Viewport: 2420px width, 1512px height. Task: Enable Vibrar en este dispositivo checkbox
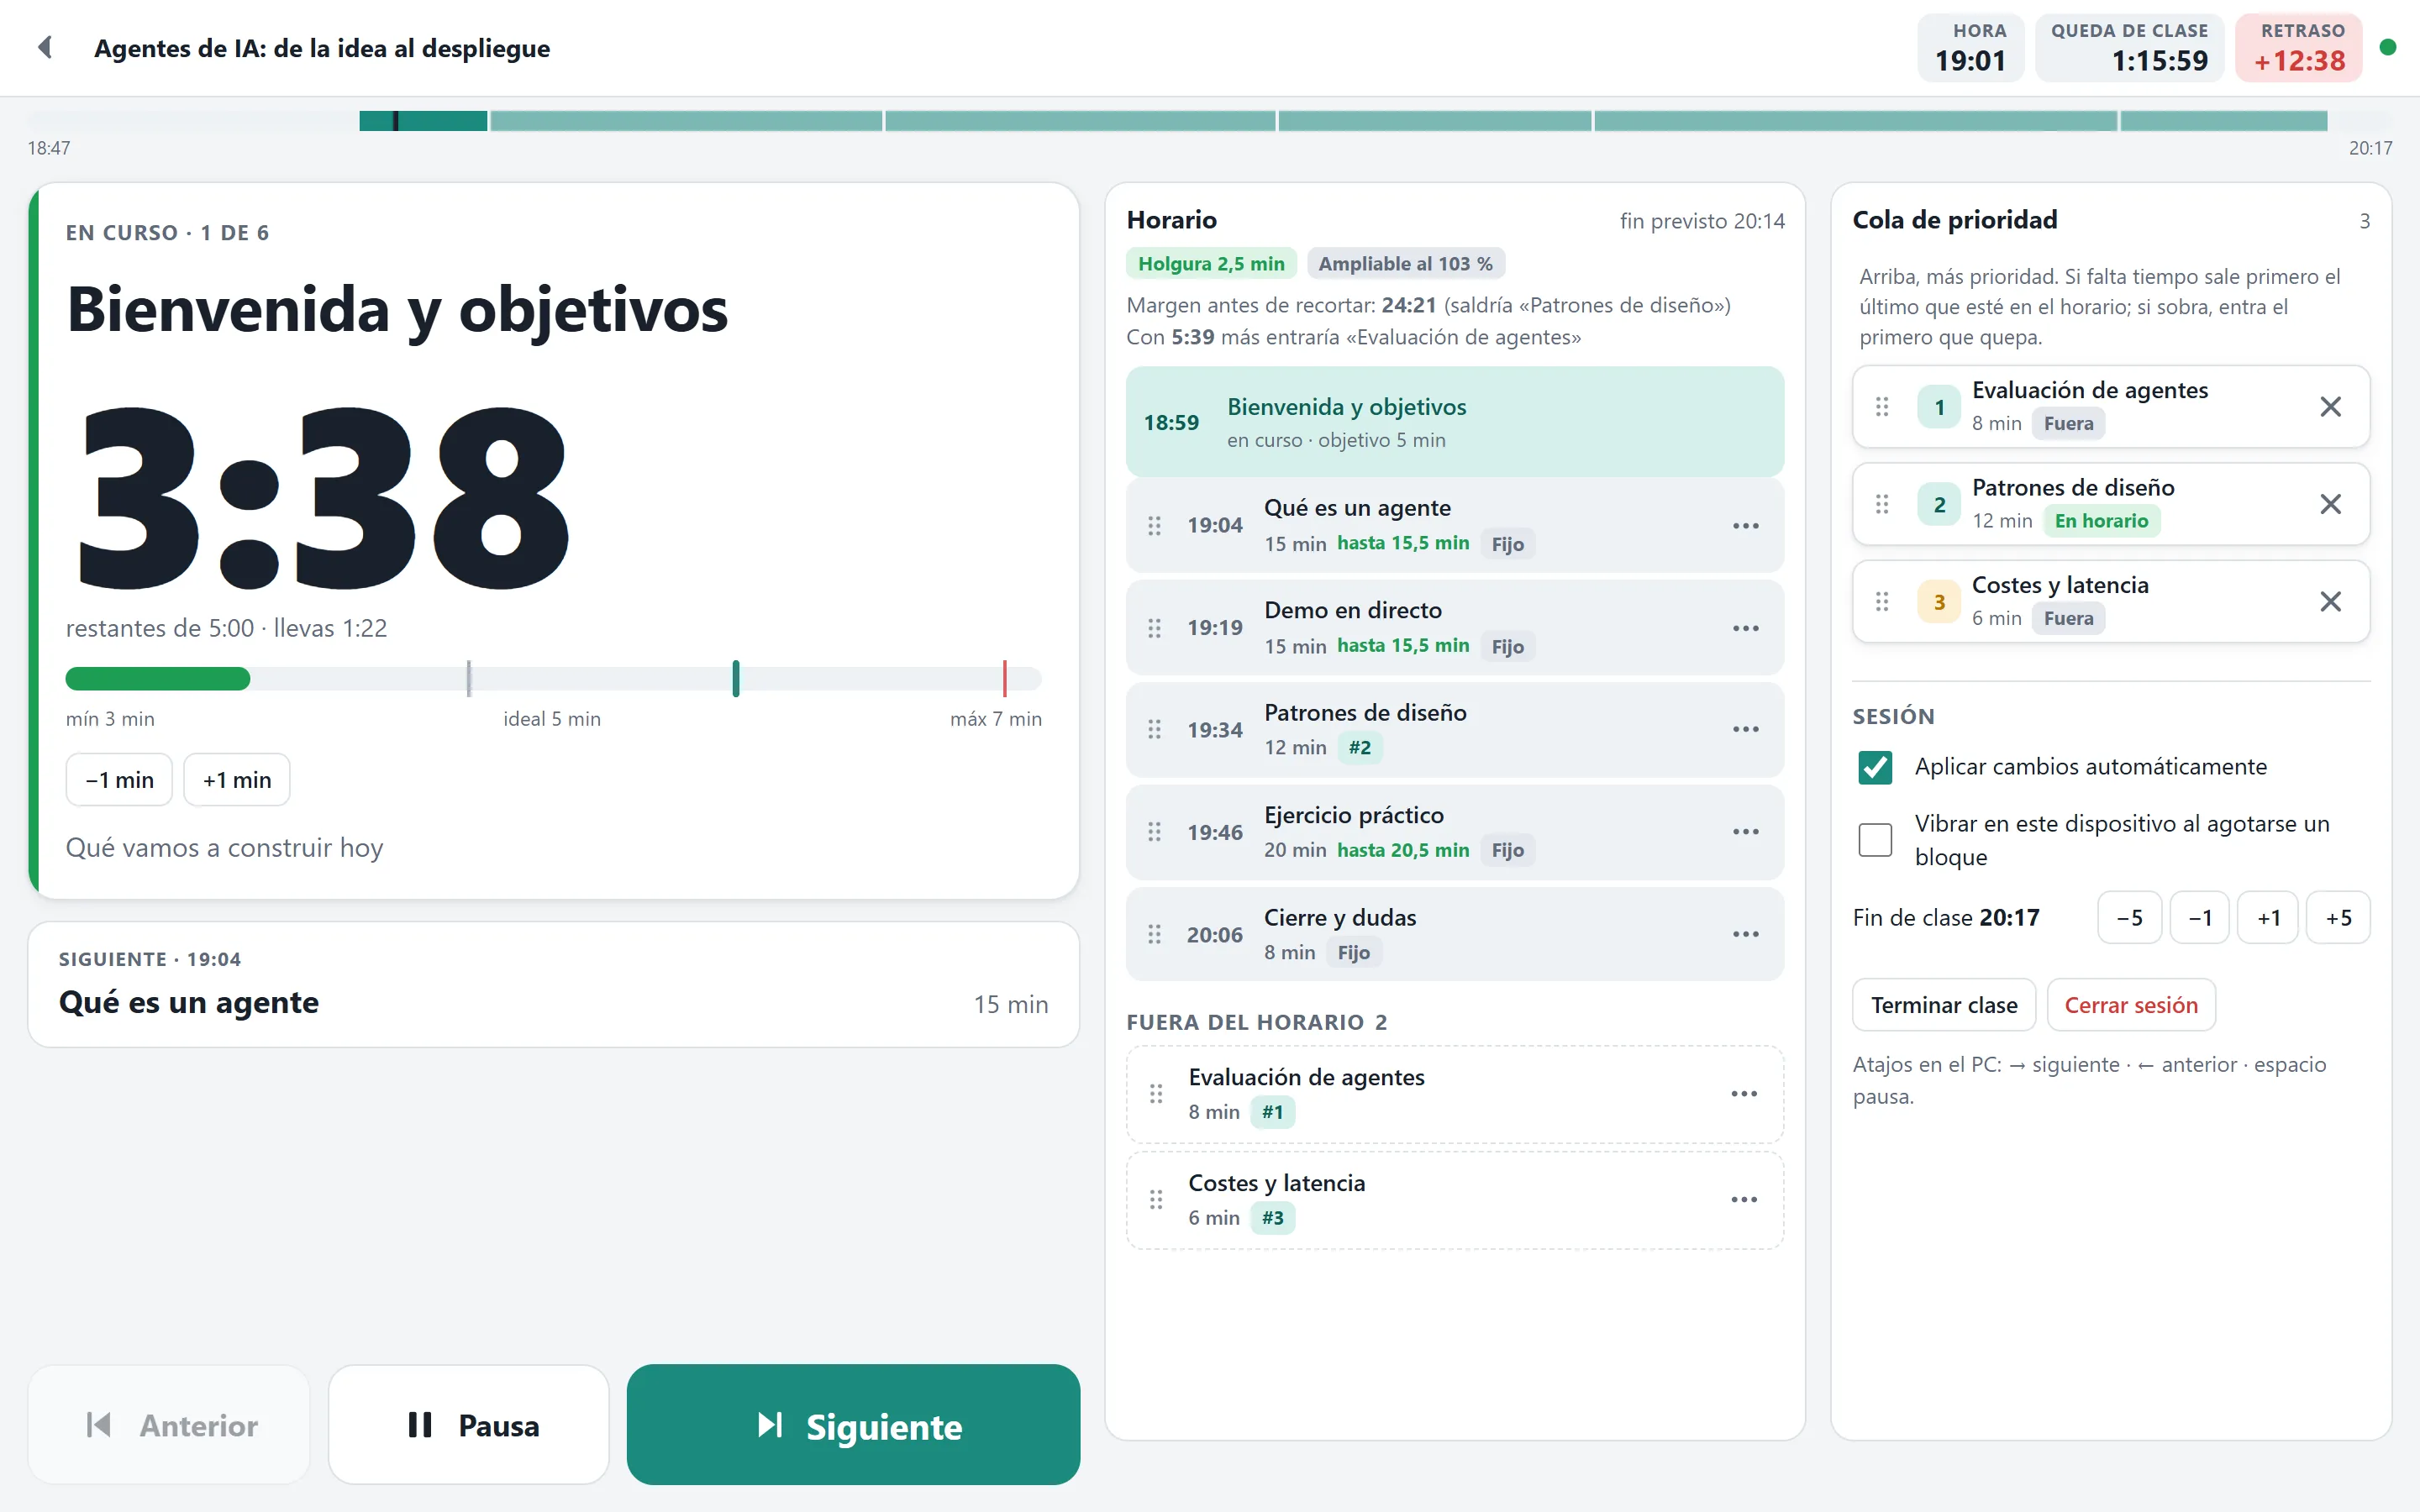coord(1875,840)
